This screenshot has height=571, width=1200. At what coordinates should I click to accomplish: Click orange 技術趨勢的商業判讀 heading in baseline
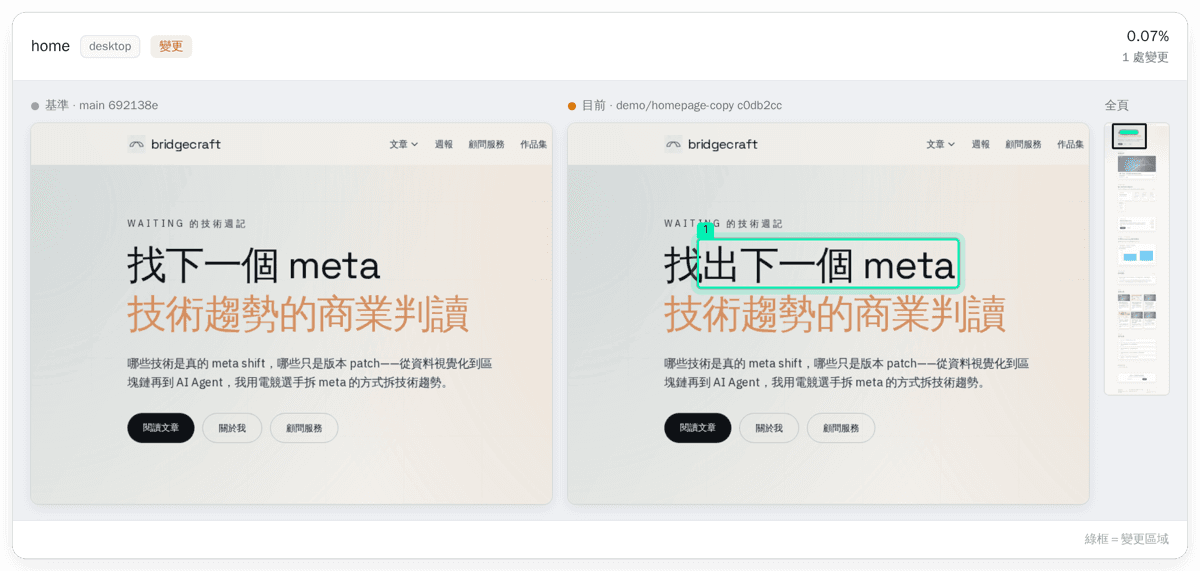[x=298, y=314]
